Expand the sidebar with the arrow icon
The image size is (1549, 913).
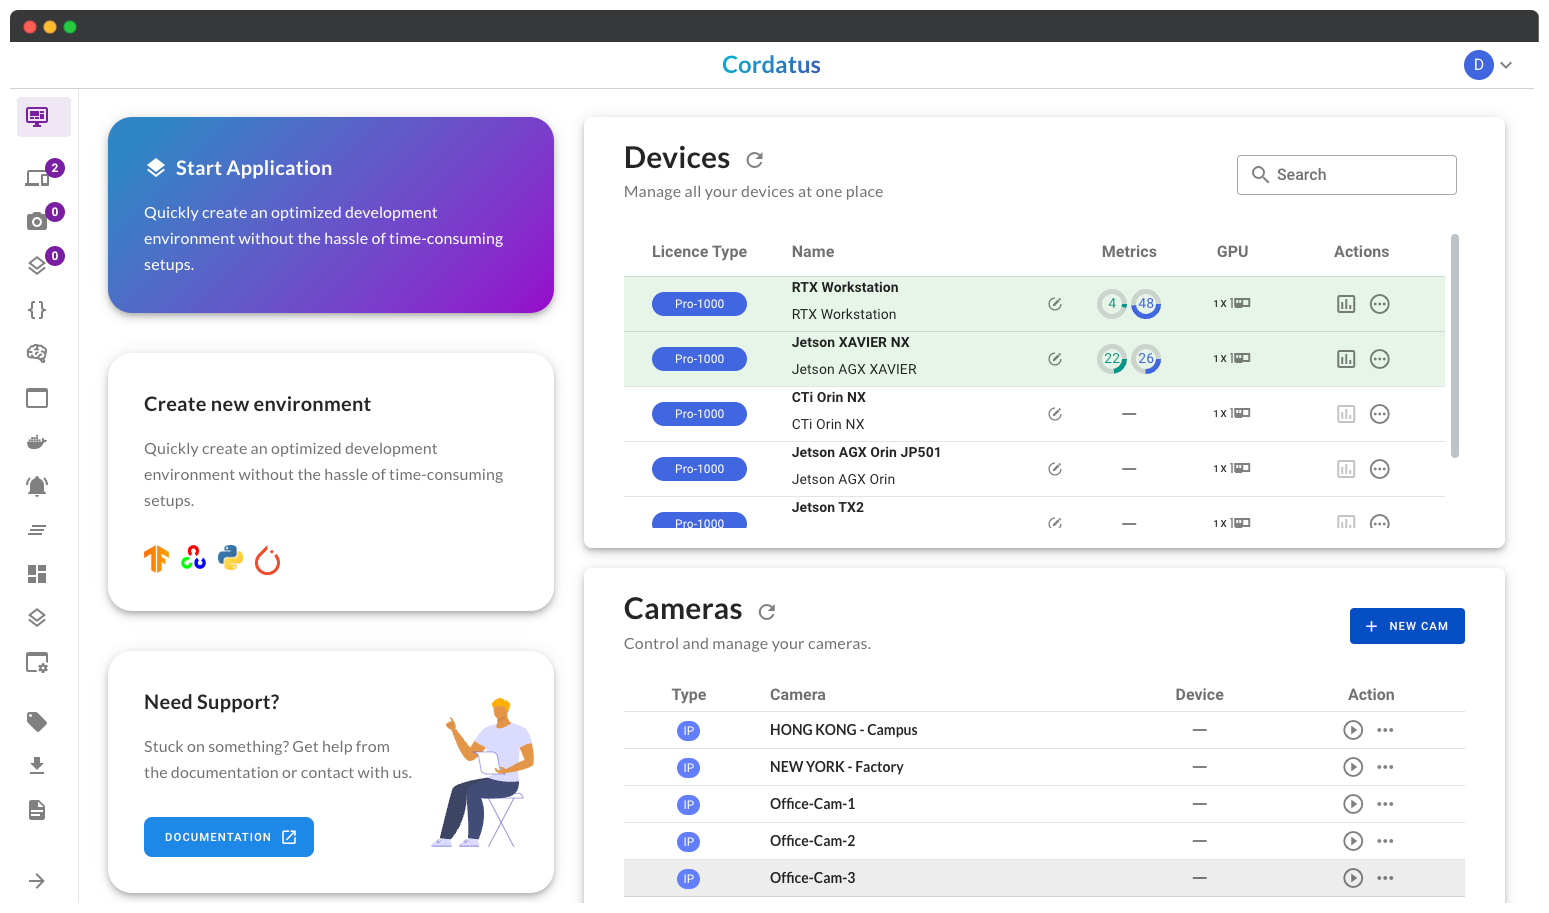click(x=37, y=881)
